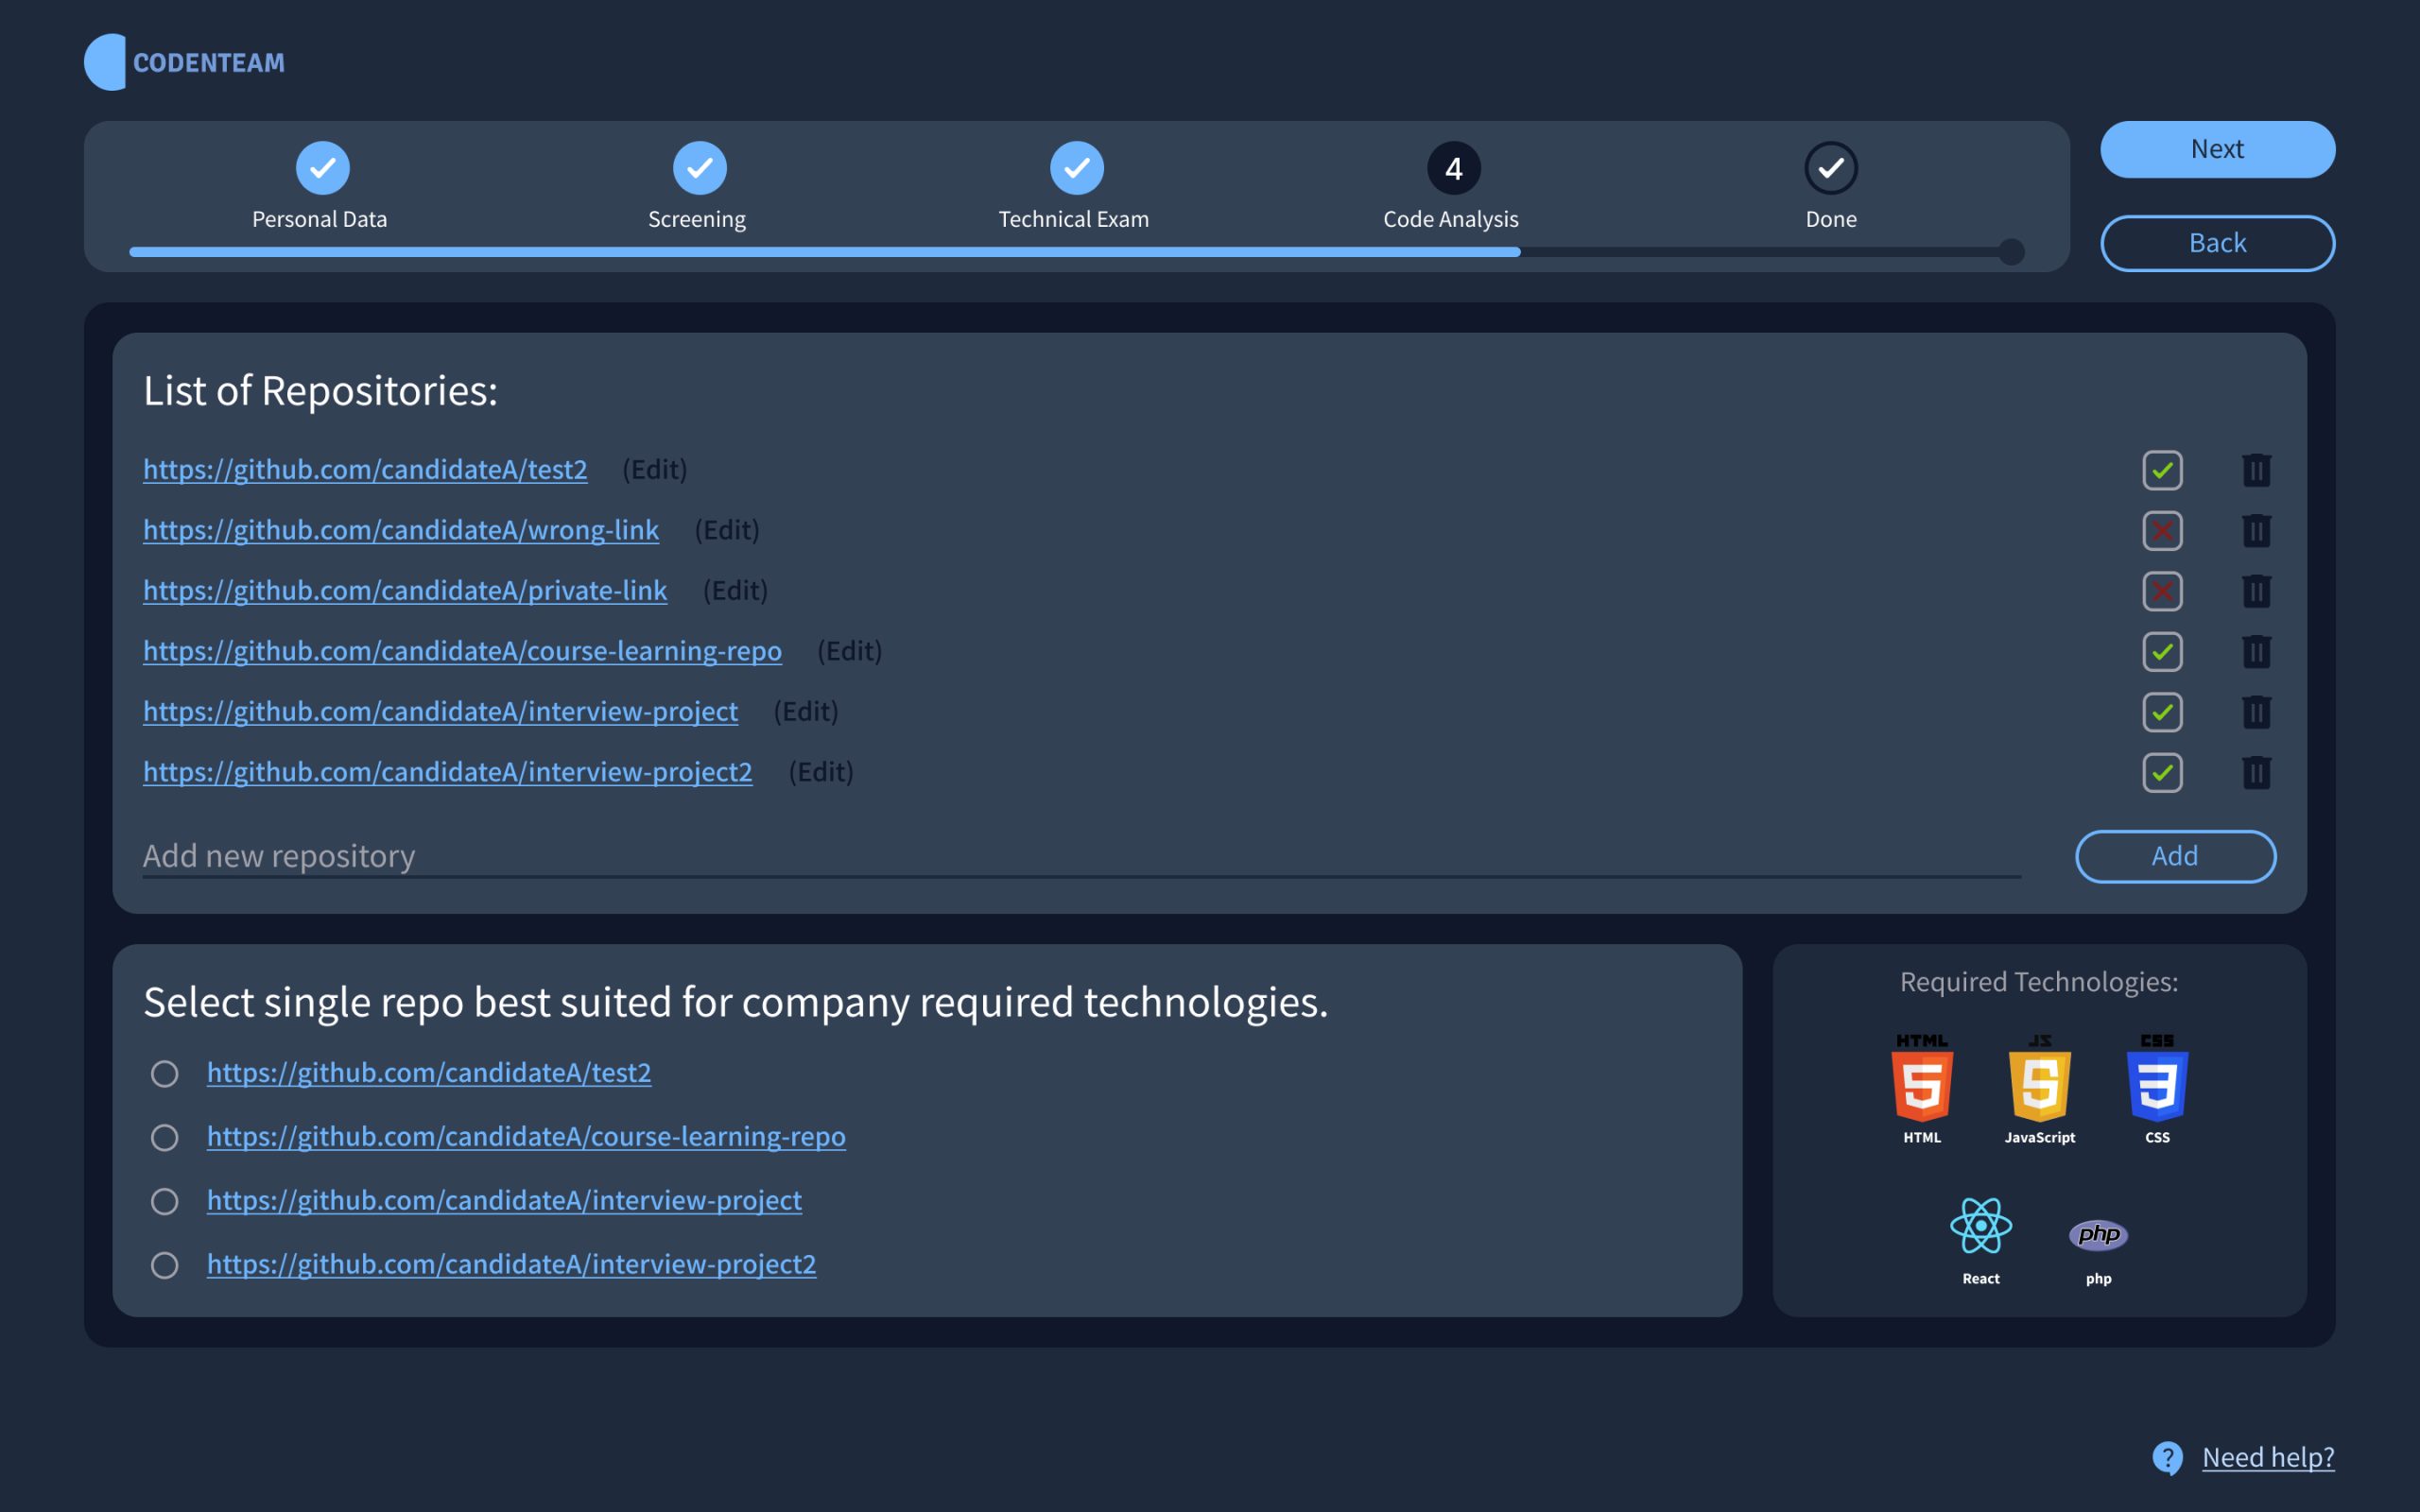Image resolution: width=2420 pixels, height=1512 pixels.
Task: Click delete icon for private-link repo
Action: tap(2256, 591)
